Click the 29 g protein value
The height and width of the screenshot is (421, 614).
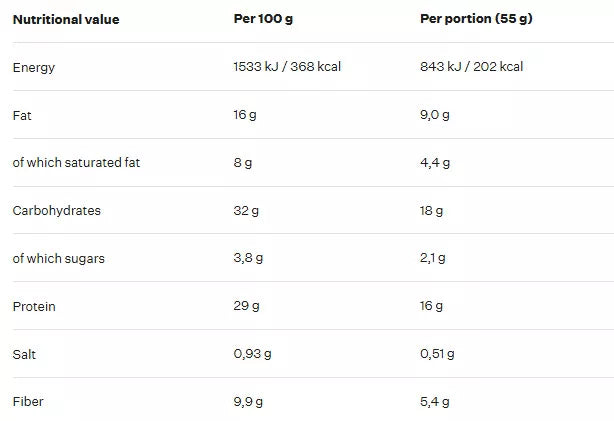pyautogui.click(x=246, y=306)
